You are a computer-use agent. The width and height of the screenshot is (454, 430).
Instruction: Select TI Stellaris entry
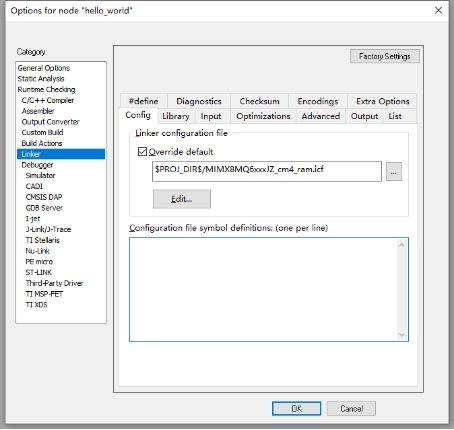tap(43, 240)
